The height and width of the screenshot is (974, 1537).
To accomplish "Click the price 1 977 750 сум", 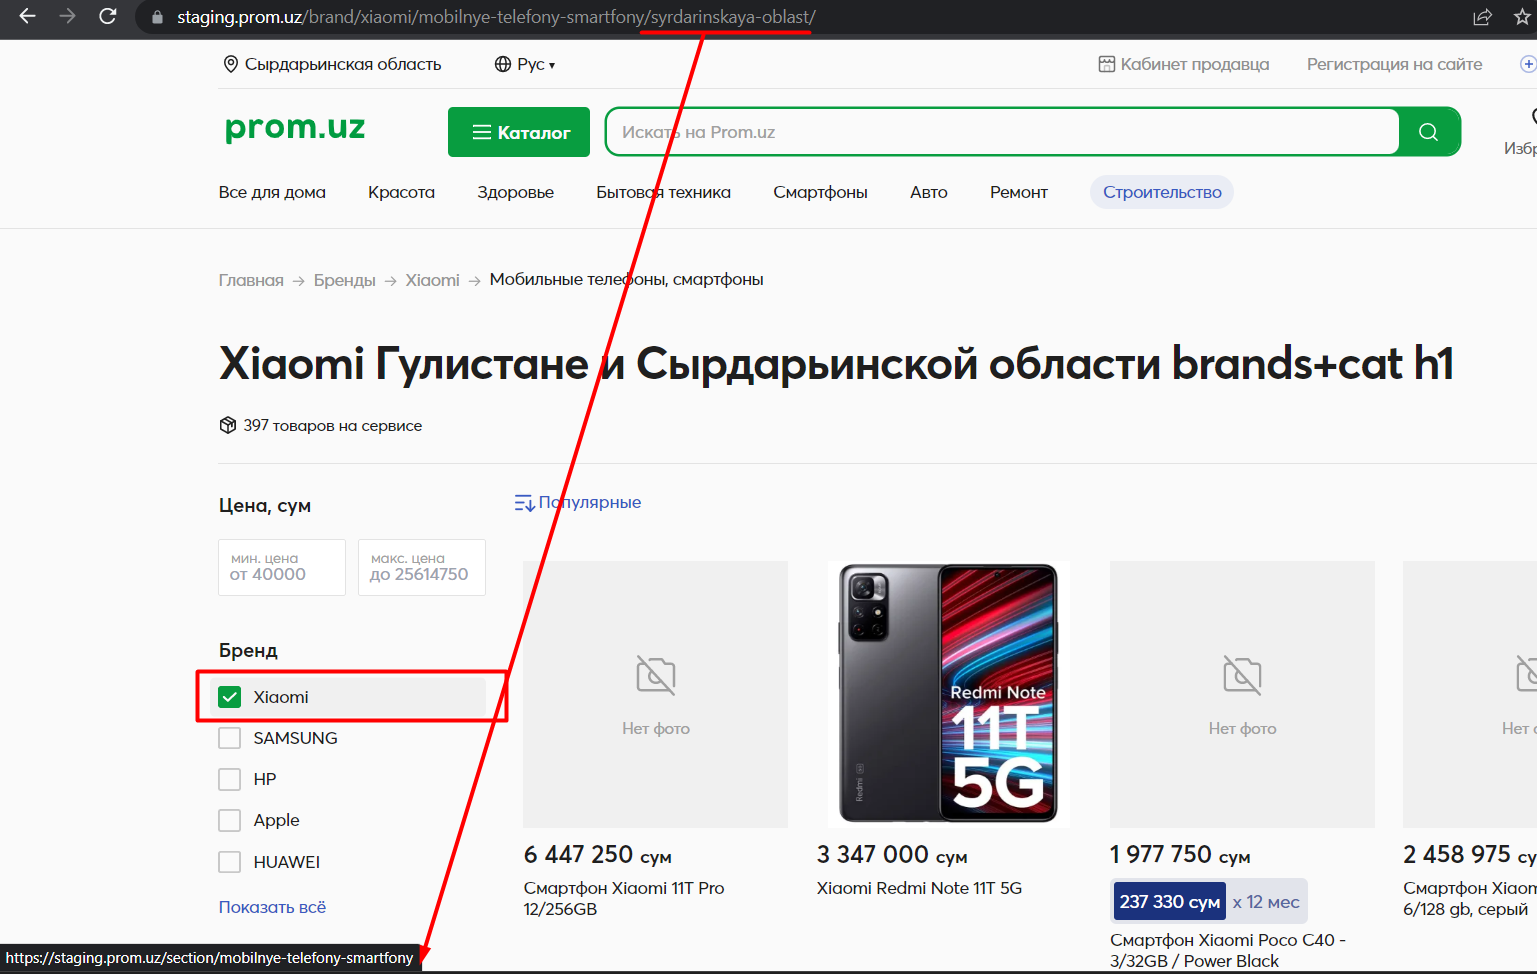I will (x=1180, y=855).
